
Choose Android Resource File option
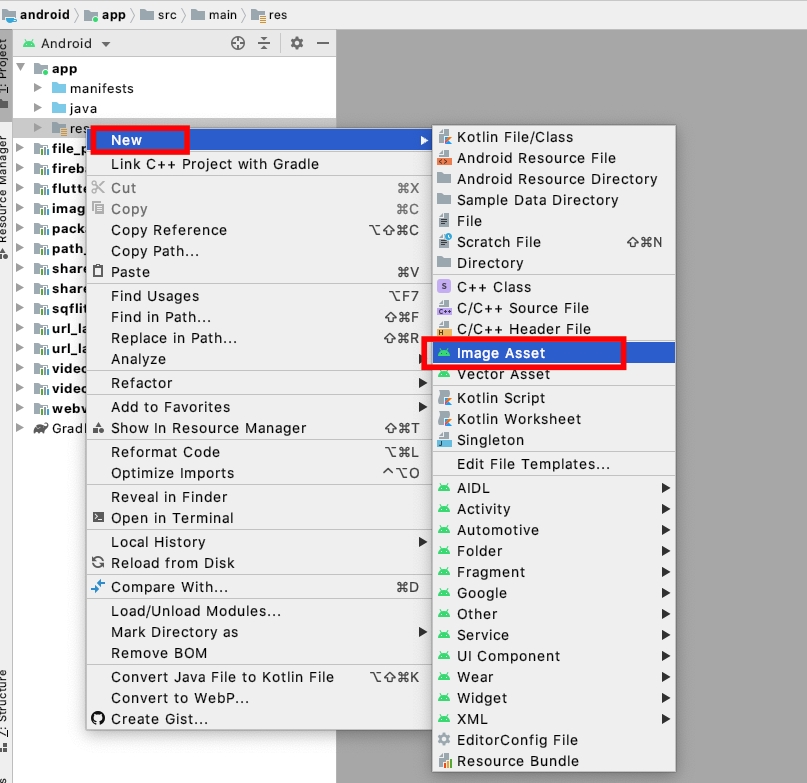click(536, 158)
